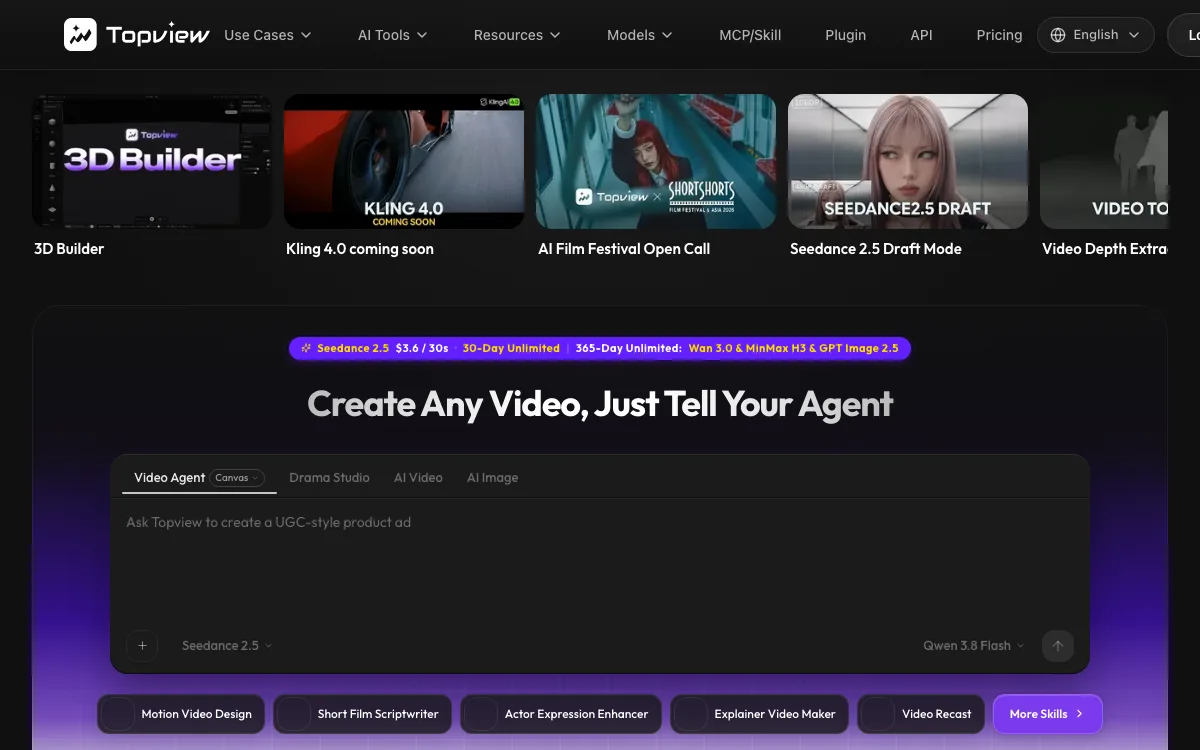The height and width of the screenshot is (750, 1200).
Task: Open the Kling 4.0 coming soon thumbnail
Action: tap(404, 162)
